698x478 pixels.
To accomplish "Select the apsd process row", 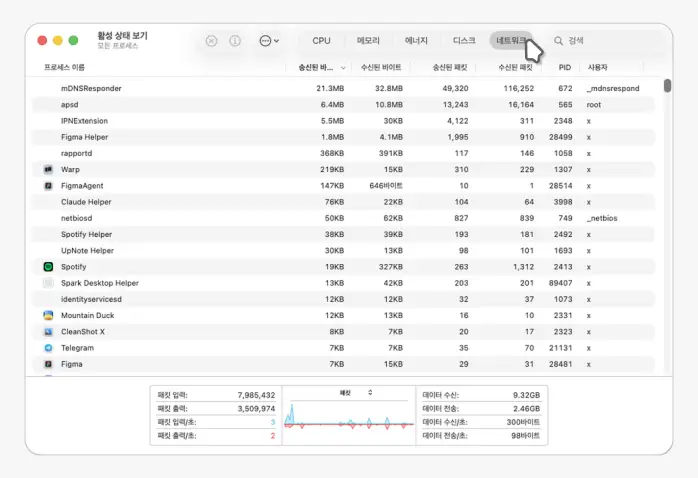I will click(x=343, y=105).
